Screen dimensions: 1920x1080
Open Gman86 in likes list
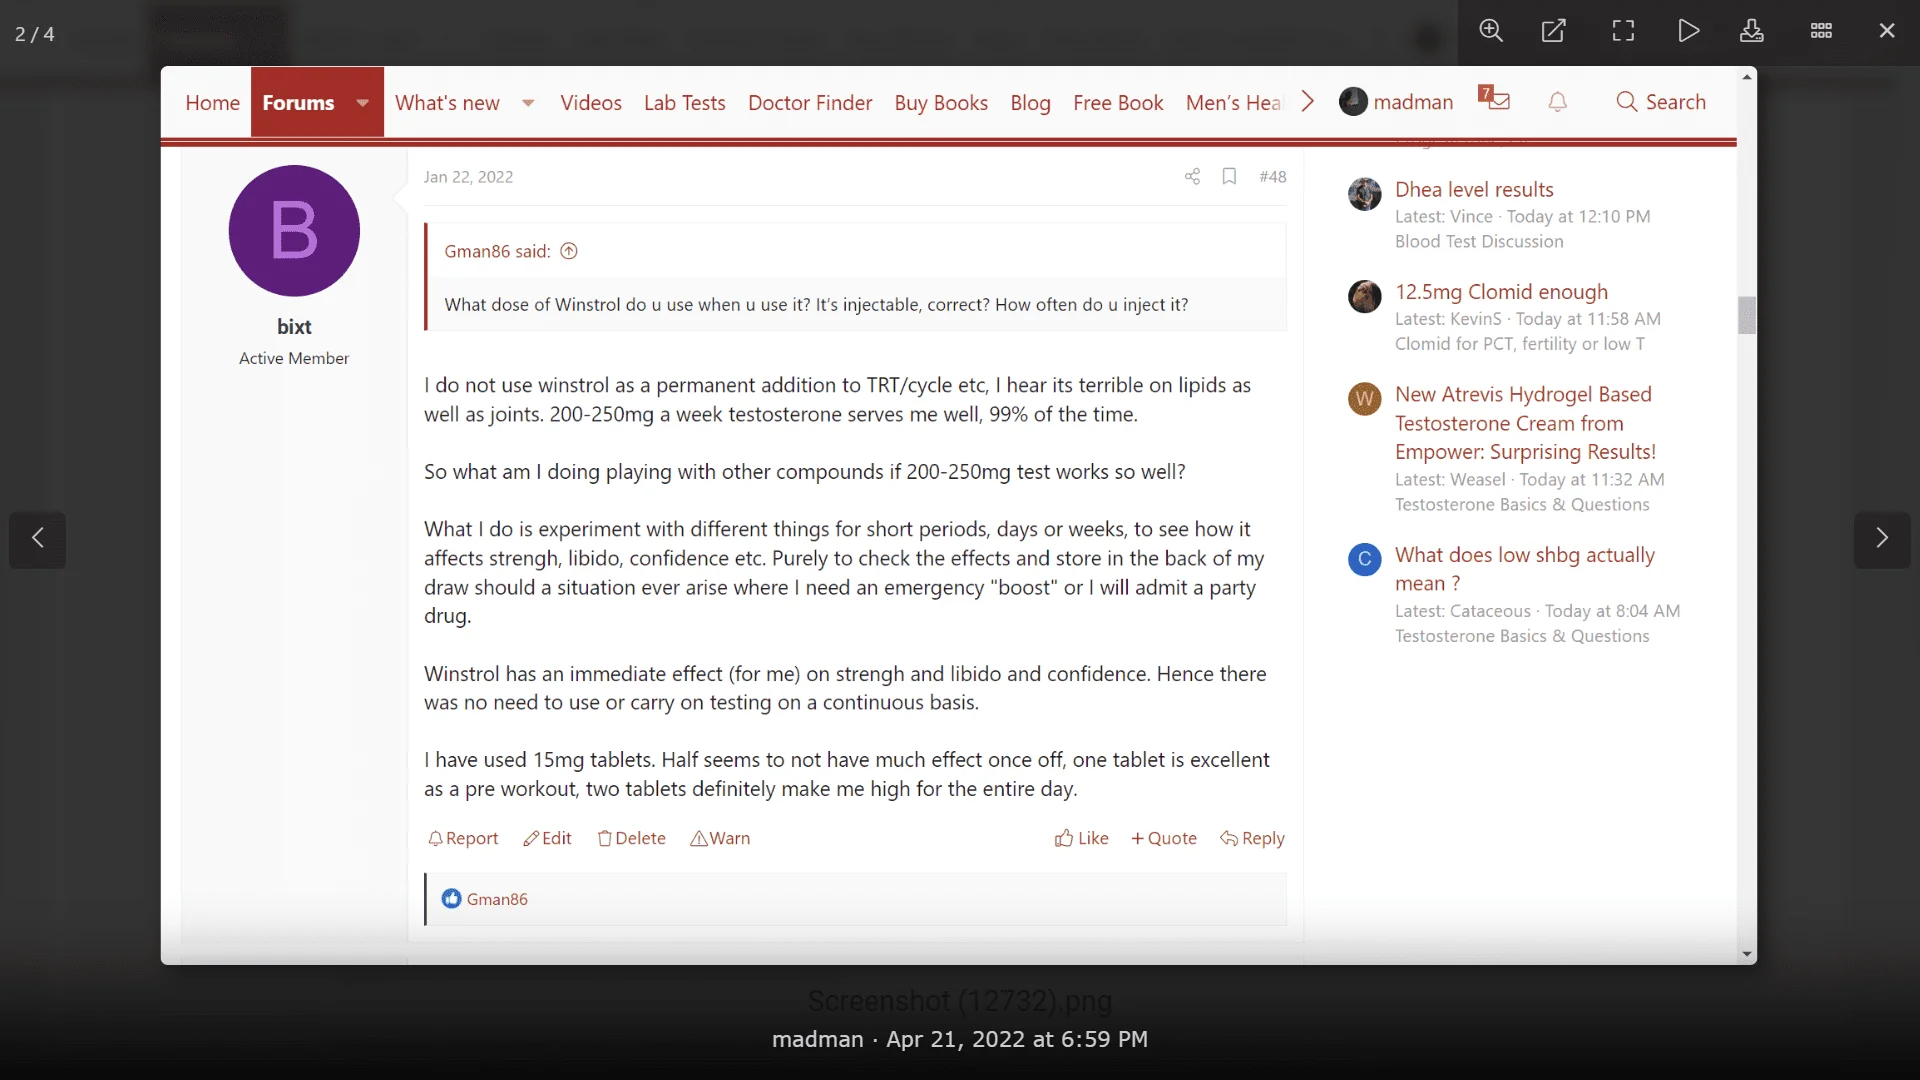[497, 899]
